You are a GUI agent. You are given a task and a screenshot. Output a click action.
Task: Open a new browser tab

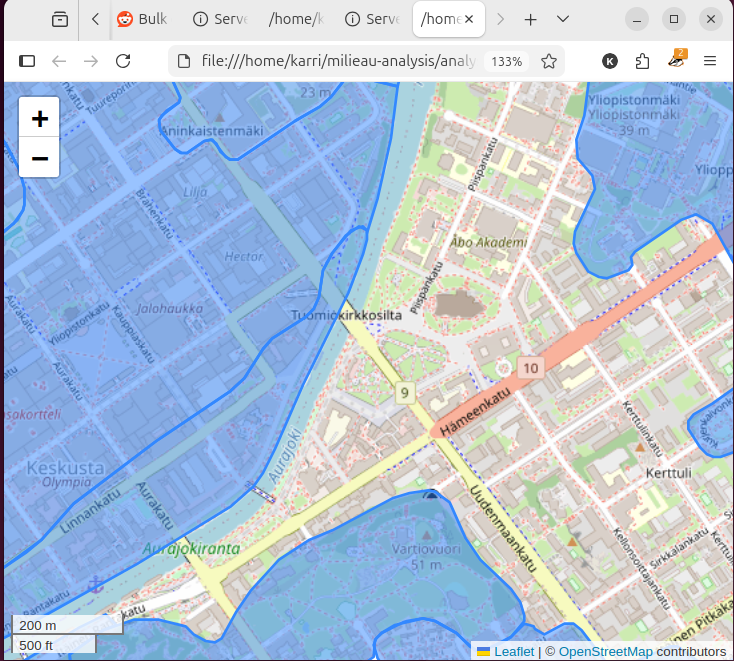(x=531, y=19)
